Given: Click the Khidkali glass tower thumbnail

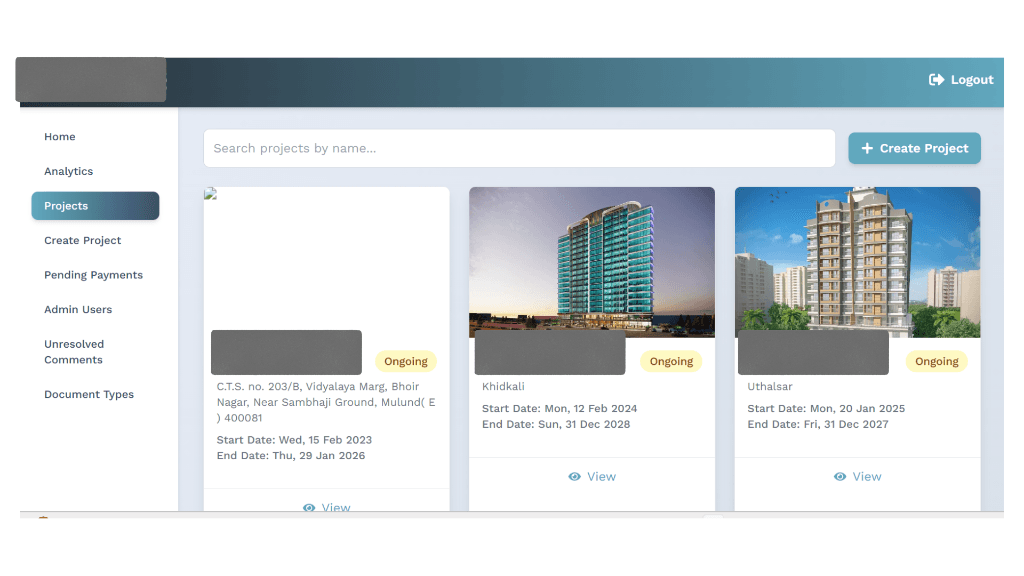Looking at the screenshot, I should (x=592, y=262).
